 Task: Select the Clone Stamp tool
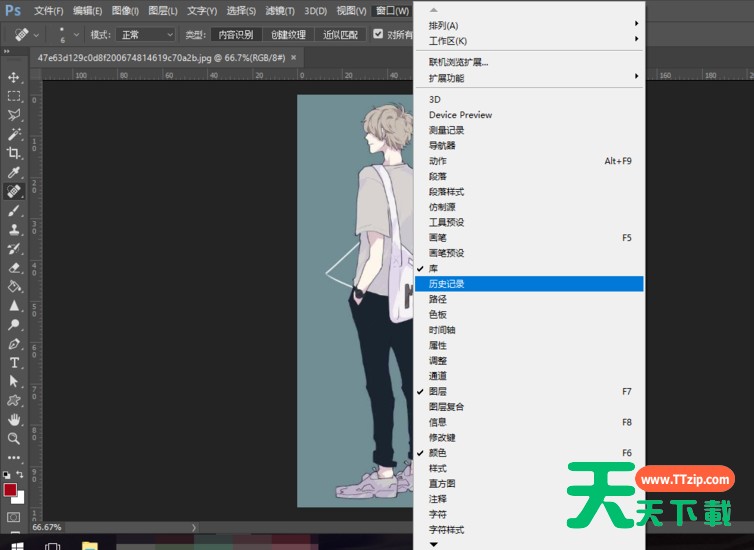(x=14, y=229)
